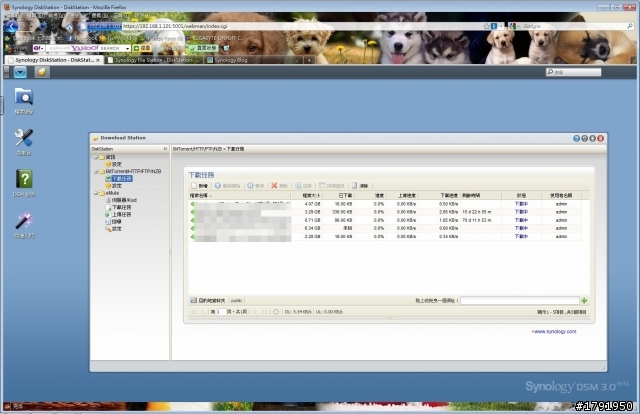Click the green plus add URL button
The image size is (640, 414).
pyautogui.click(x=584, y=300)
